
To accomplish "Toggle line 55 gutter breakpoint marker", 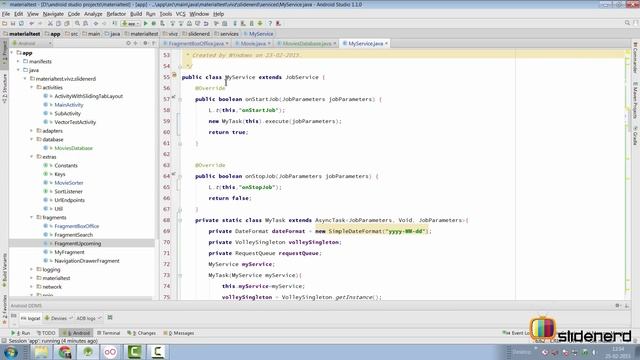I will pos(174,76).
